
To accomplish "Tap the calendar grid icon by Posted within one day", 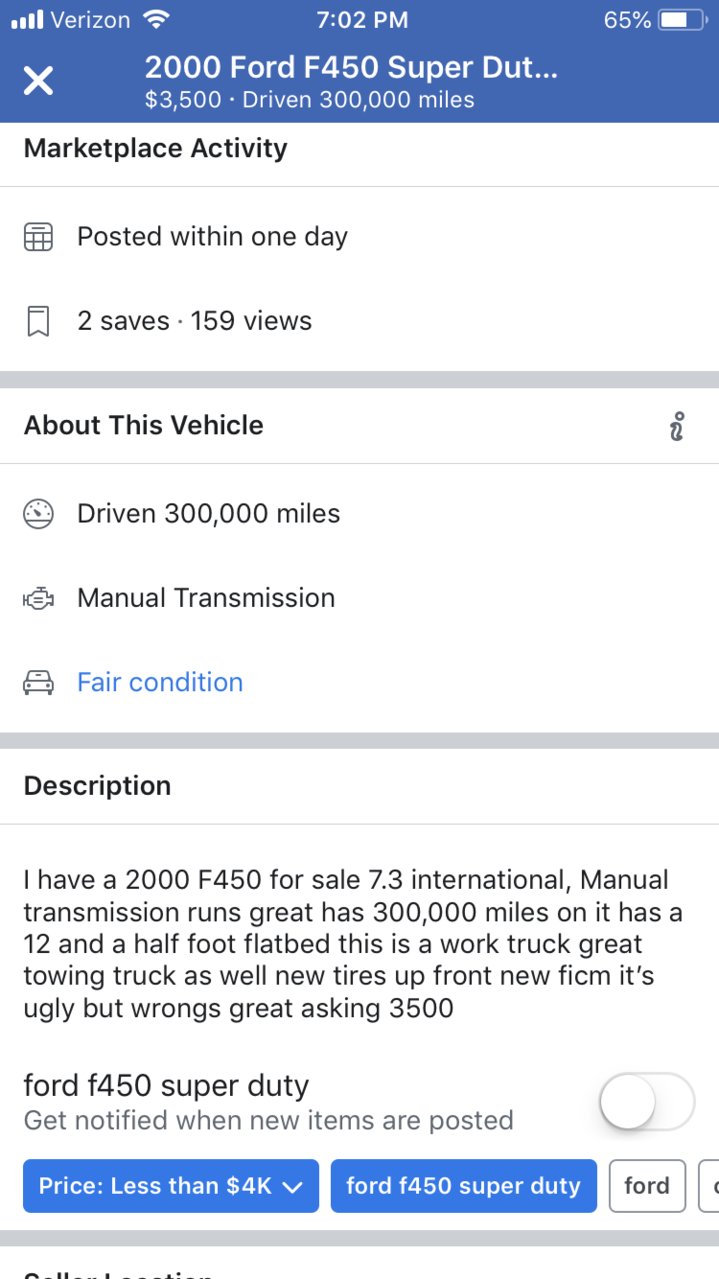I will [x=38, y=237].
